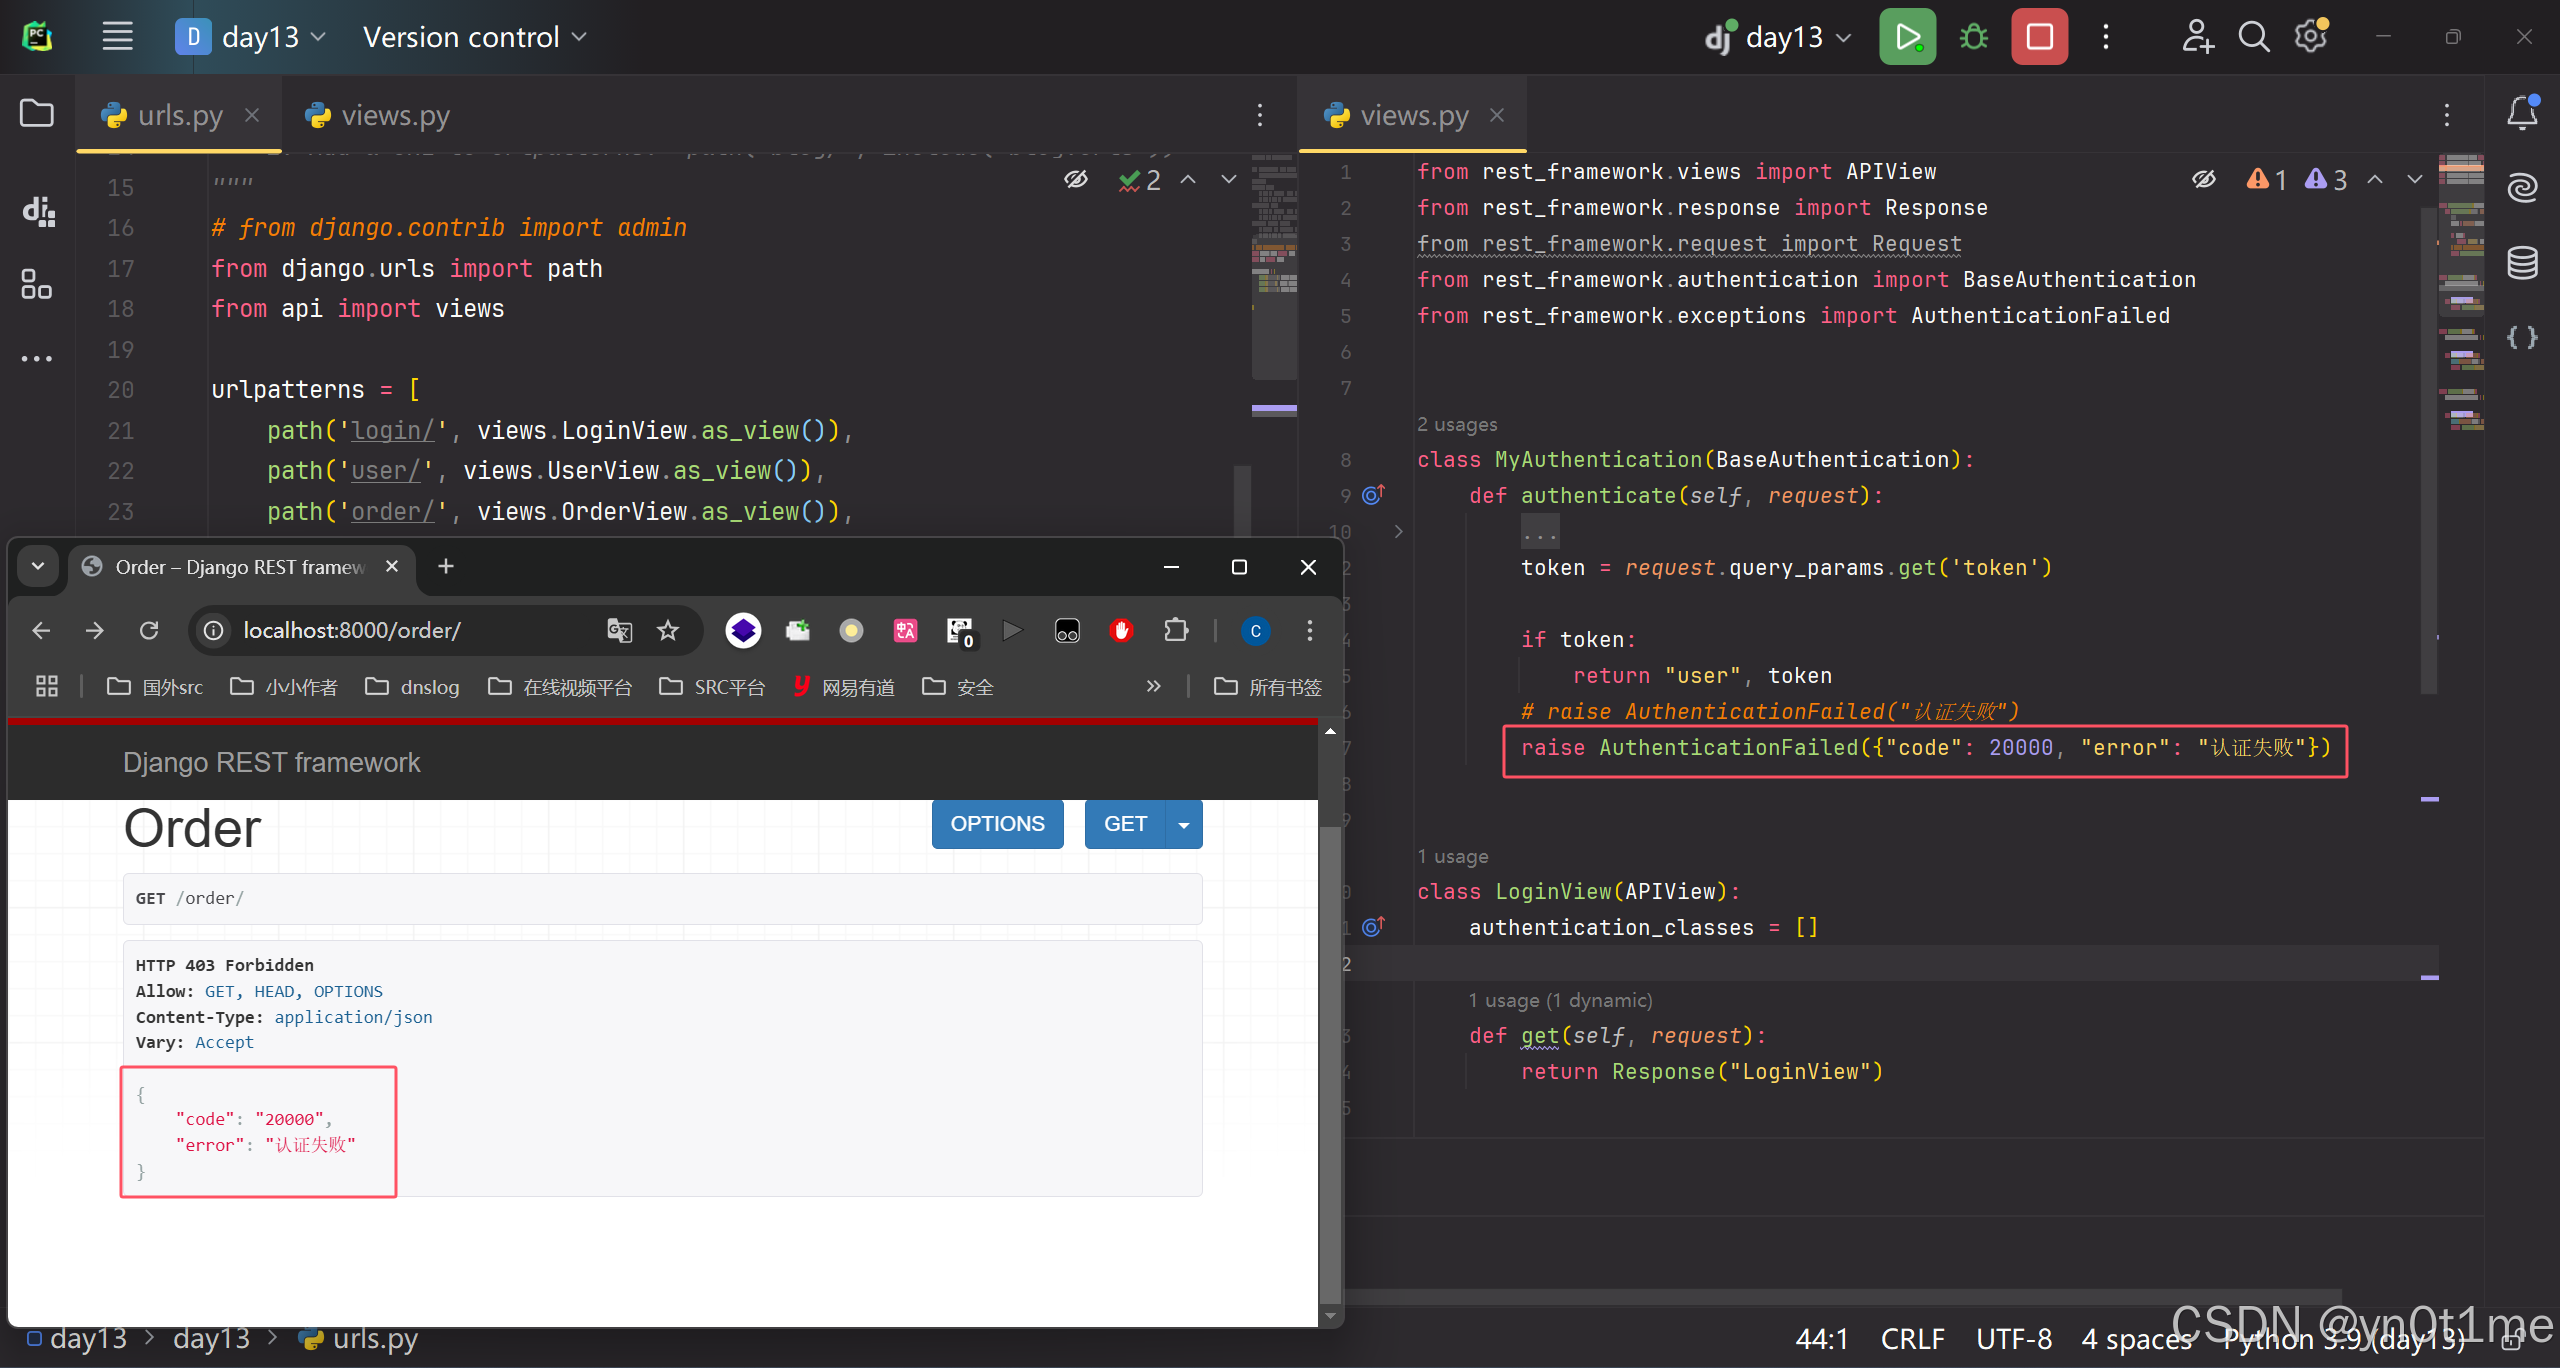Select the urls.py editor tab
This screenshot has height=1368, width=2560.
180,115
